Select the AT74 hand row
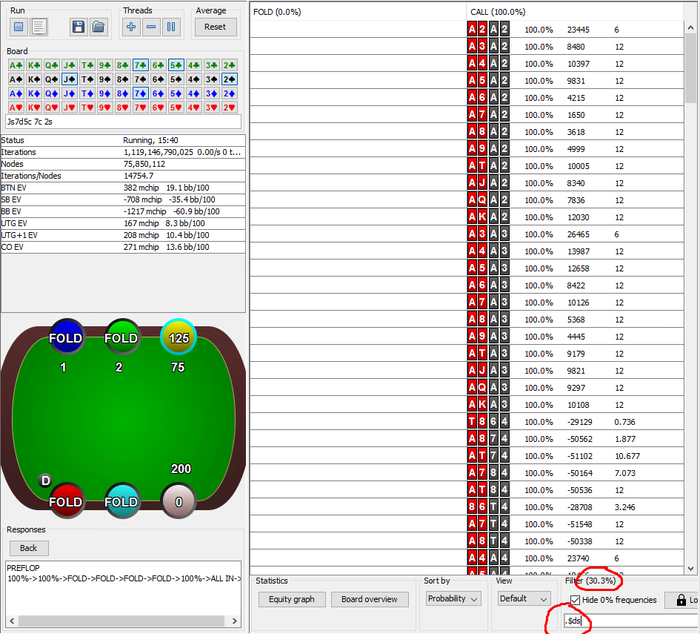Screen dimensions: 700x634 576,456
